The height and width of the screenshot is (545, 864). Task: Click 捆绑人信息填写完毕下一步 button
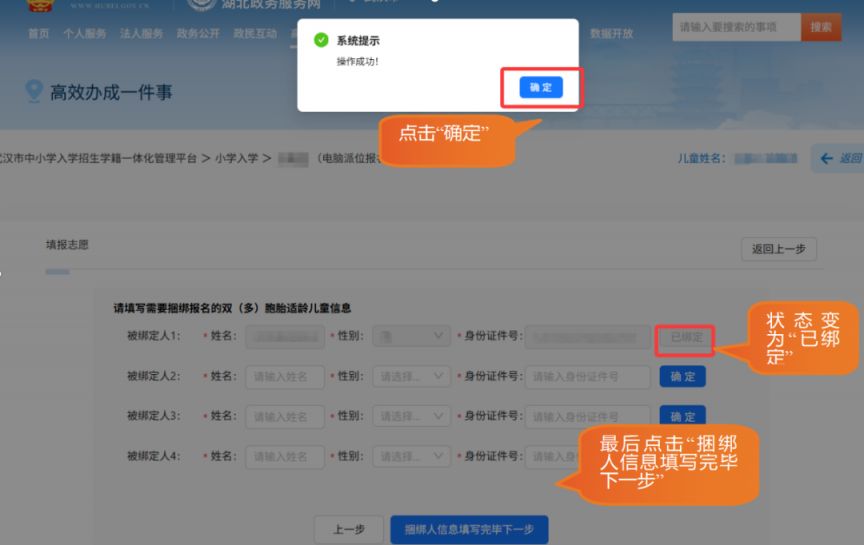pyautogui.click(x=469, y=530)
